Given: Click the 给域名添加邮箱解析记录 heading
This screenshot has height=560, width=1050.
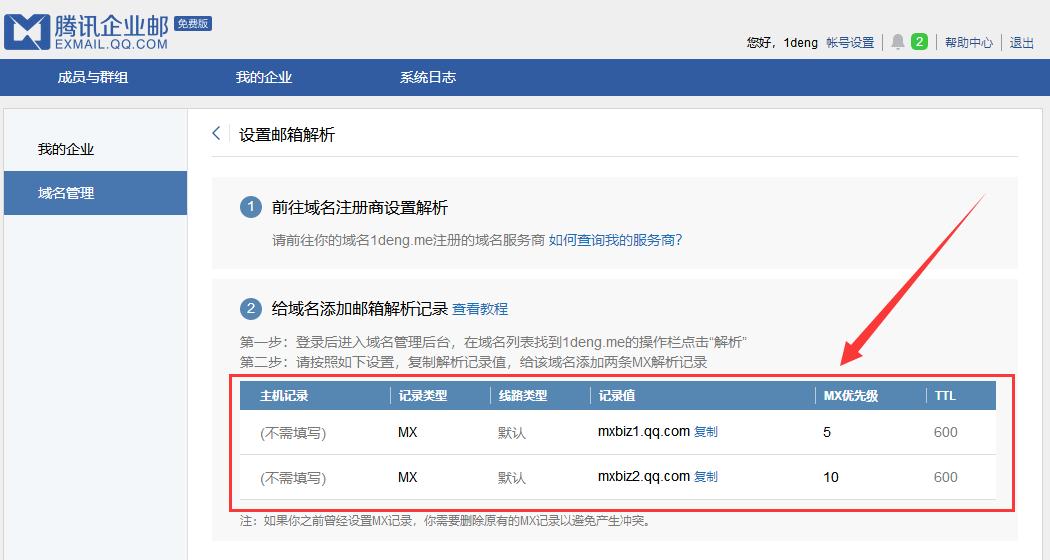Looking at the screenshot, I should point(360,309).
